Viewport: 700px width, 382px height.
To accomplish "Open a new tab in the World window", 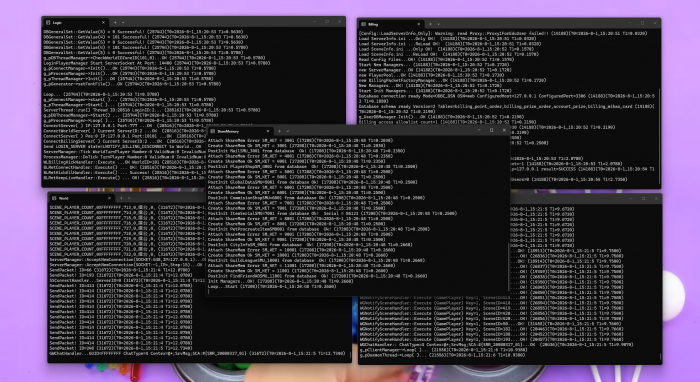I will (121, 198).
